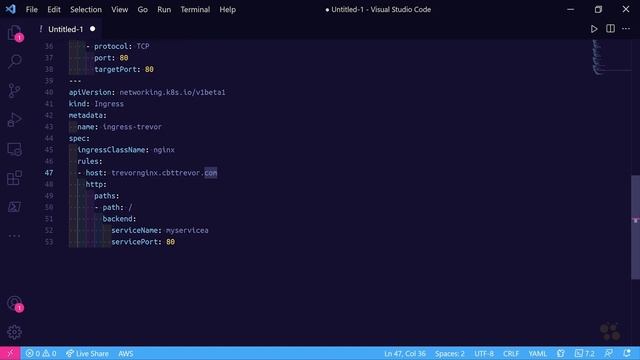Click 'serviceName: myservicea' text

[160, 230]
